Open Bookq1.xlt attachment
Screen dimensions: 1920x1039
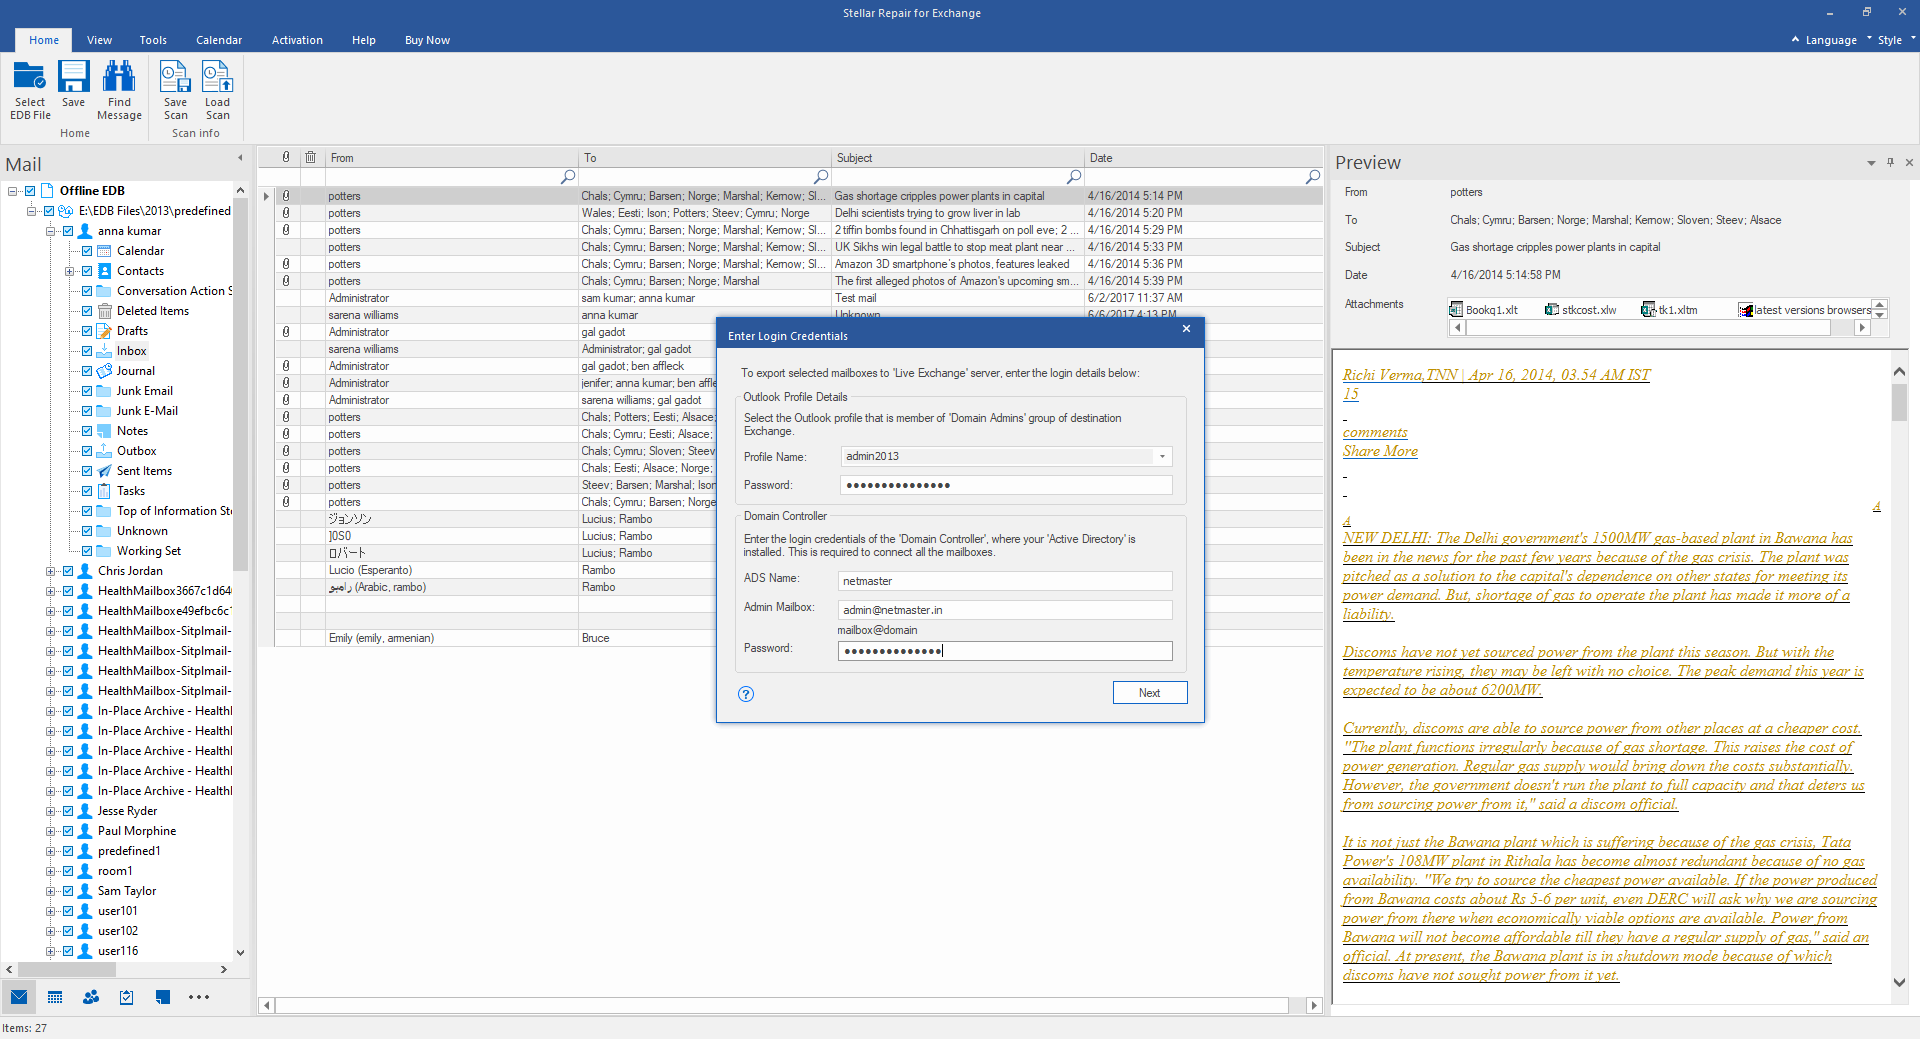tap(1483, 310)
